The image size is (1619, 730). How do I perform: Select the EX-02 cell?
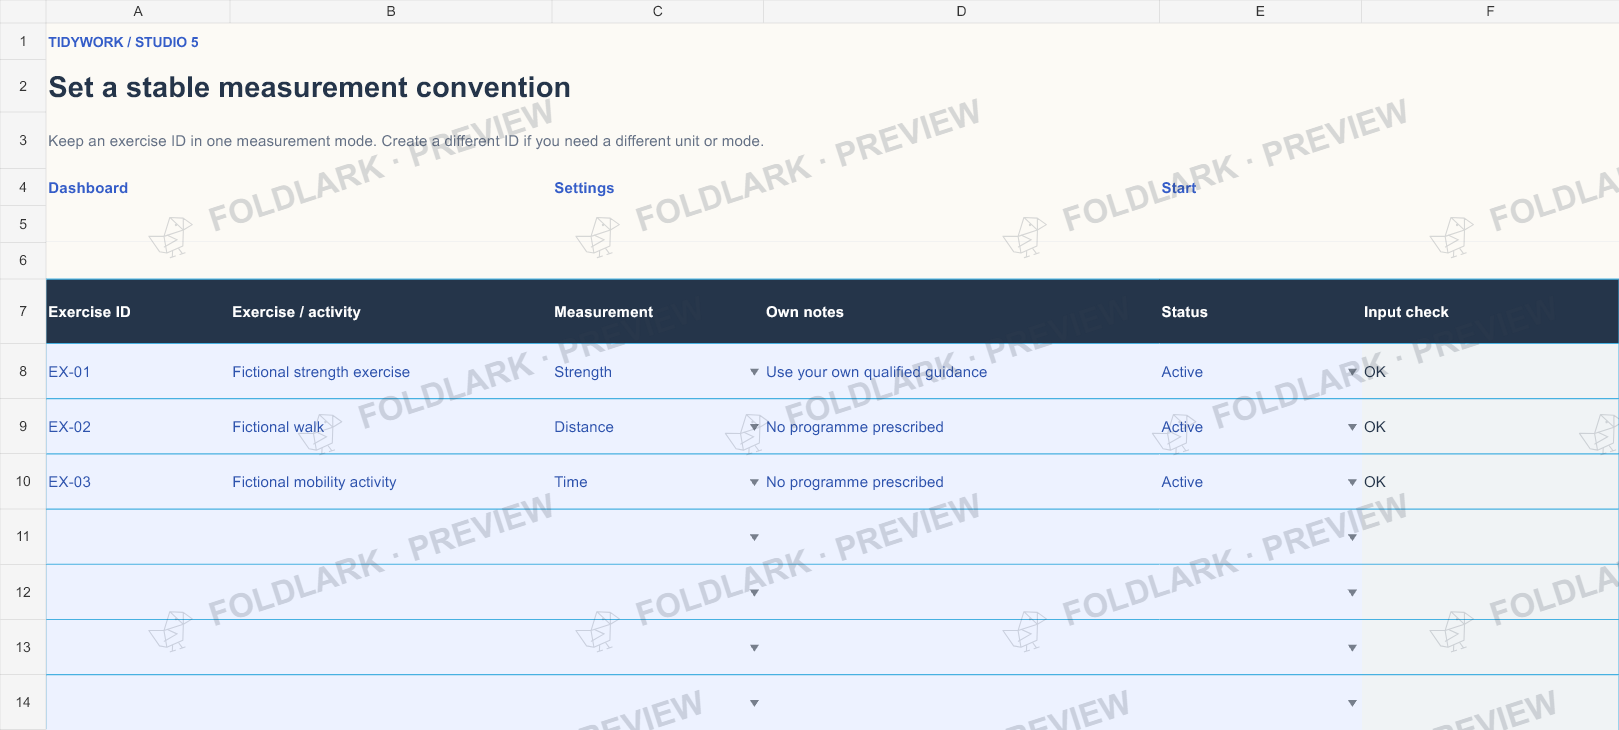tap(138, 427)
